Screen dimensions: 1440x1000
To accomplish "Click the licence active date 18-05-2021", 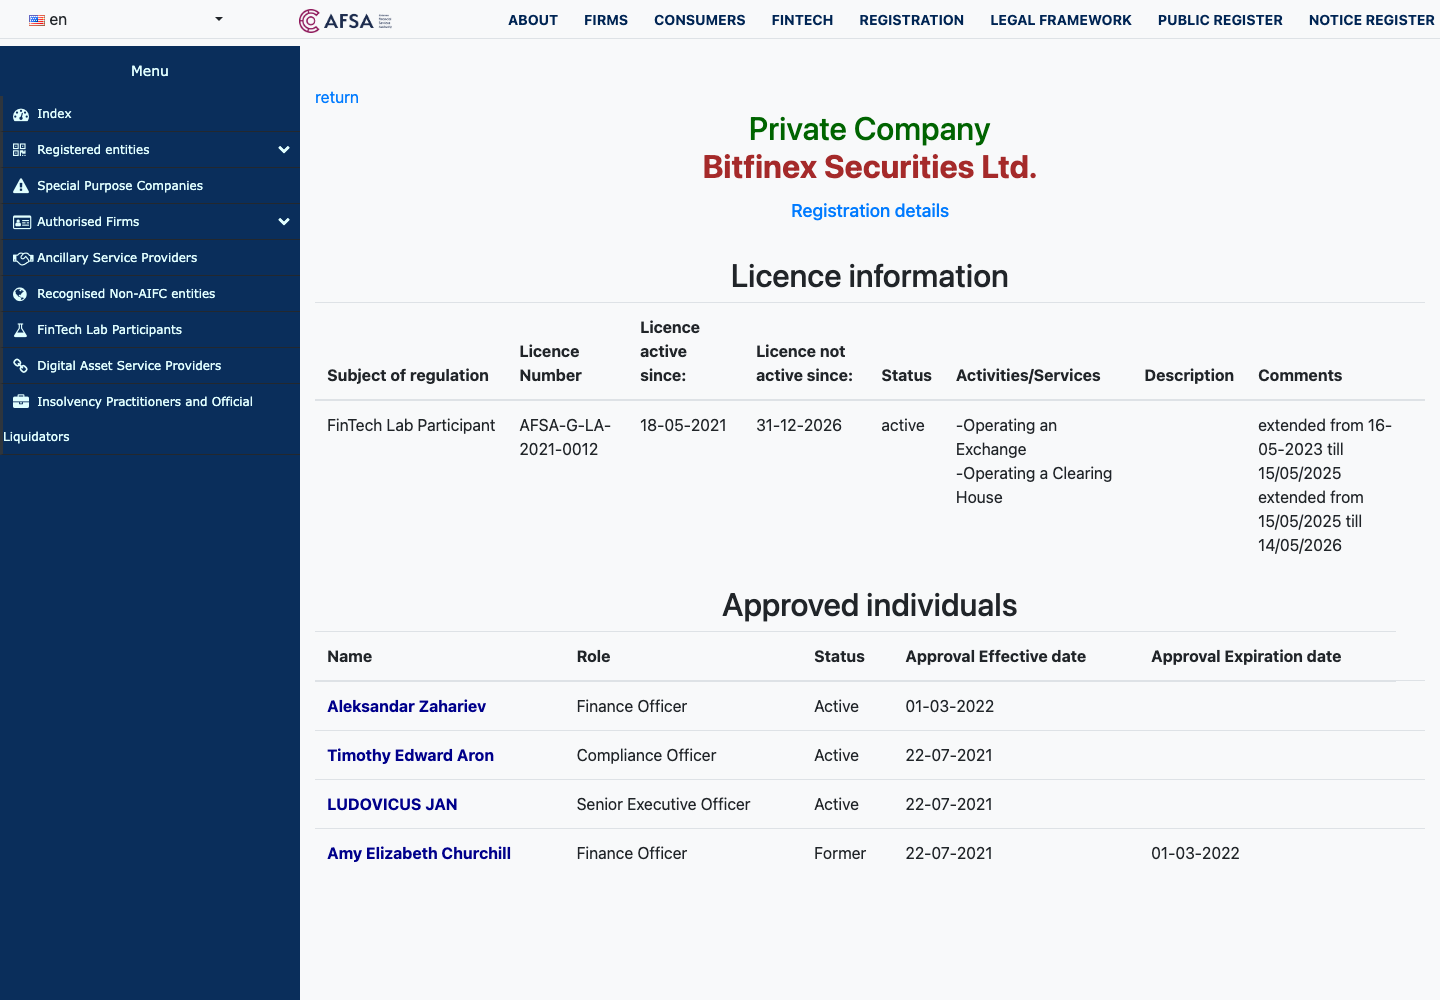I will click(x=683, y=425).
